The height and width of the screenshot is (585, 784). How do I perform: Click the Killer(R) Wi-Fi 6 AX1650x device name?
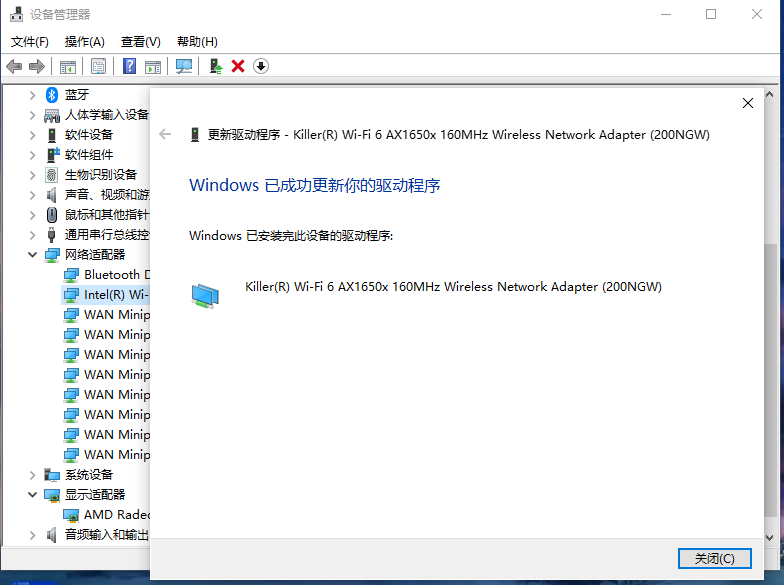point(453,286)
